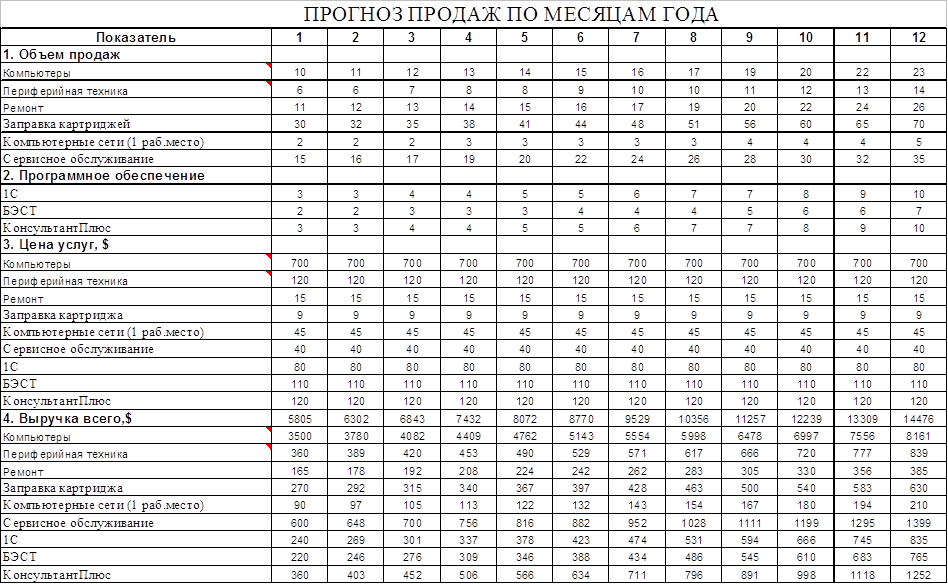Select total revenue cell with value 14476
The image size is (948, 584).
tap(918, 419)
